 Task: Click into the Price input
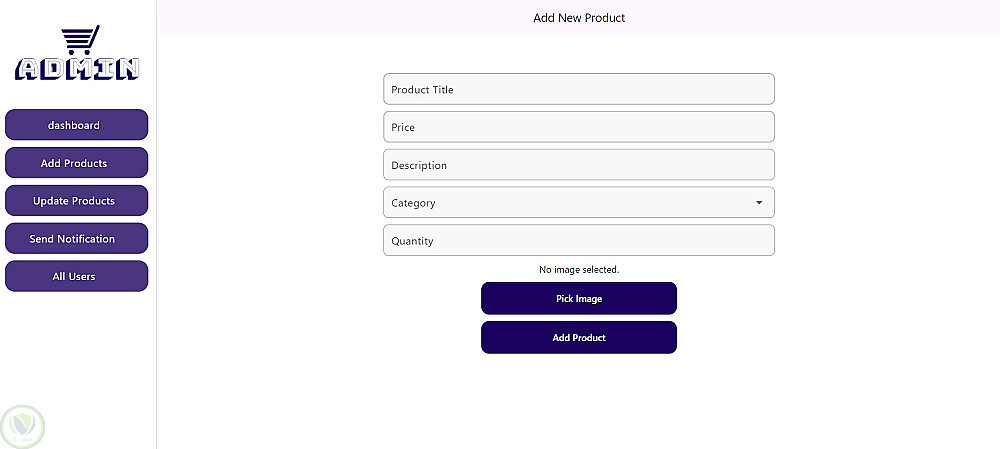[x=578, y=127]
